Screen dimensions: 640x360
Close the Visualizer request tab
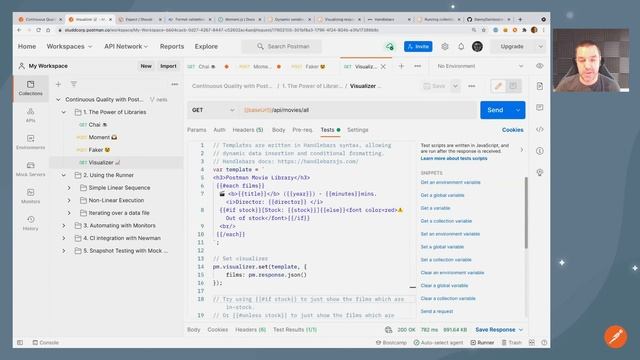(x=383, y=67)
